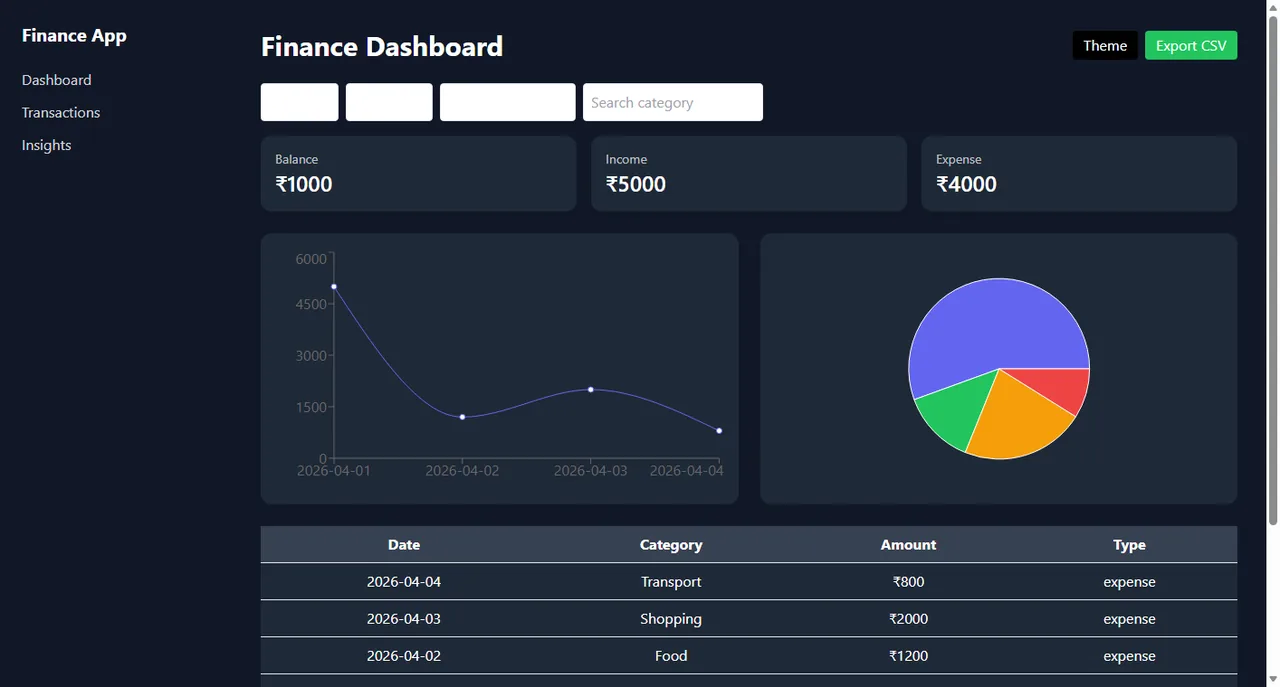The image size is (1280, 687).
Task: Click expense type in the Transport row
Action: click(1129, 582)
